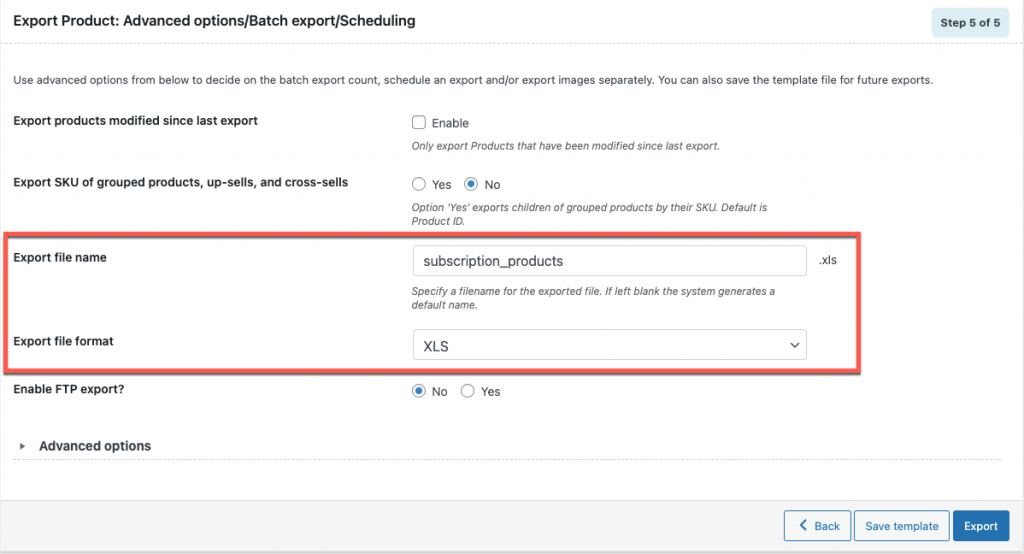
Task: Click the 'Specify a filename for the exported file' hint
Action: coord(593,298)
